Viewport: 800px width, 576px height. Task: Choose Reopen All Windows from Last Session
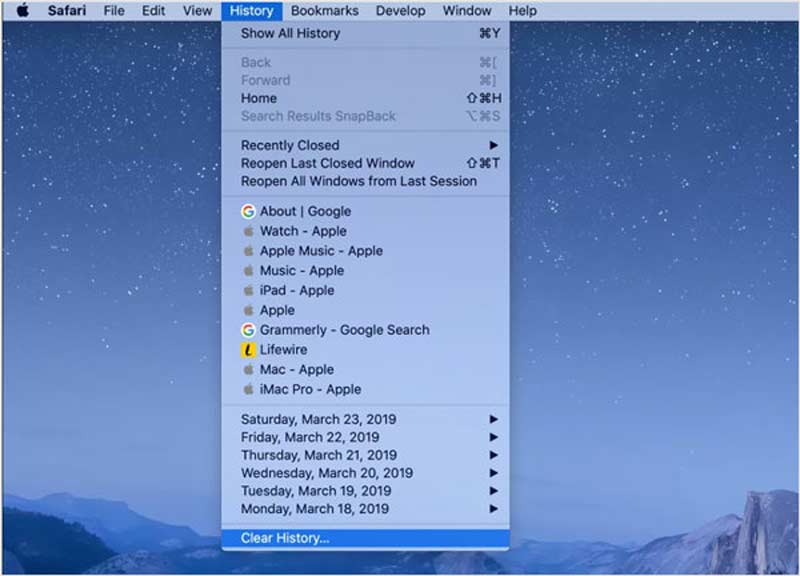point(365,181)
